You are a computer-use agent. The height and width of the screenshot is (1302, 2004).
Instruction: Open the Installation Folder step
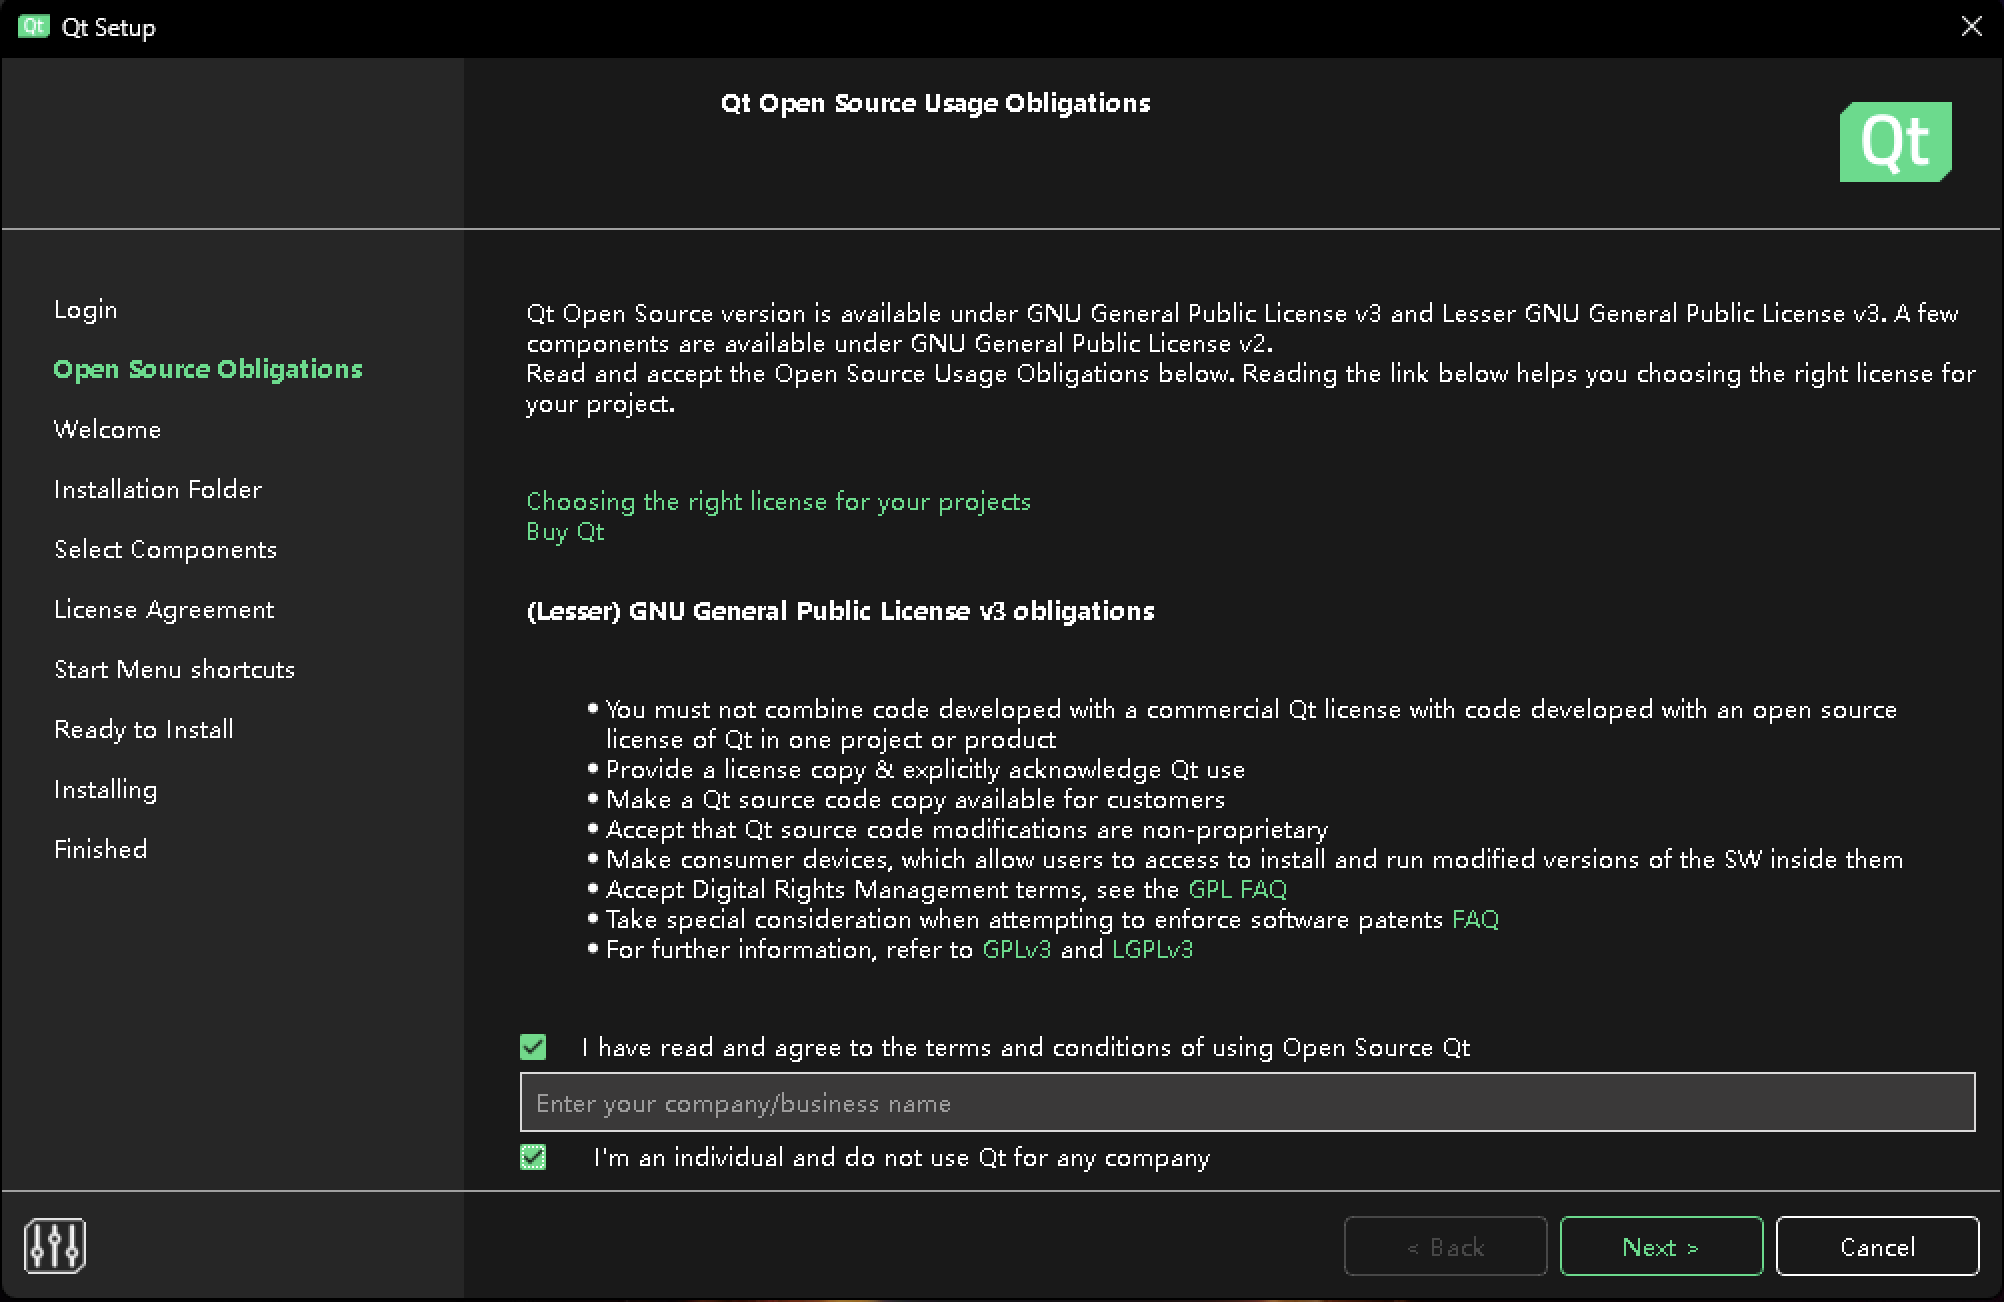158,489
